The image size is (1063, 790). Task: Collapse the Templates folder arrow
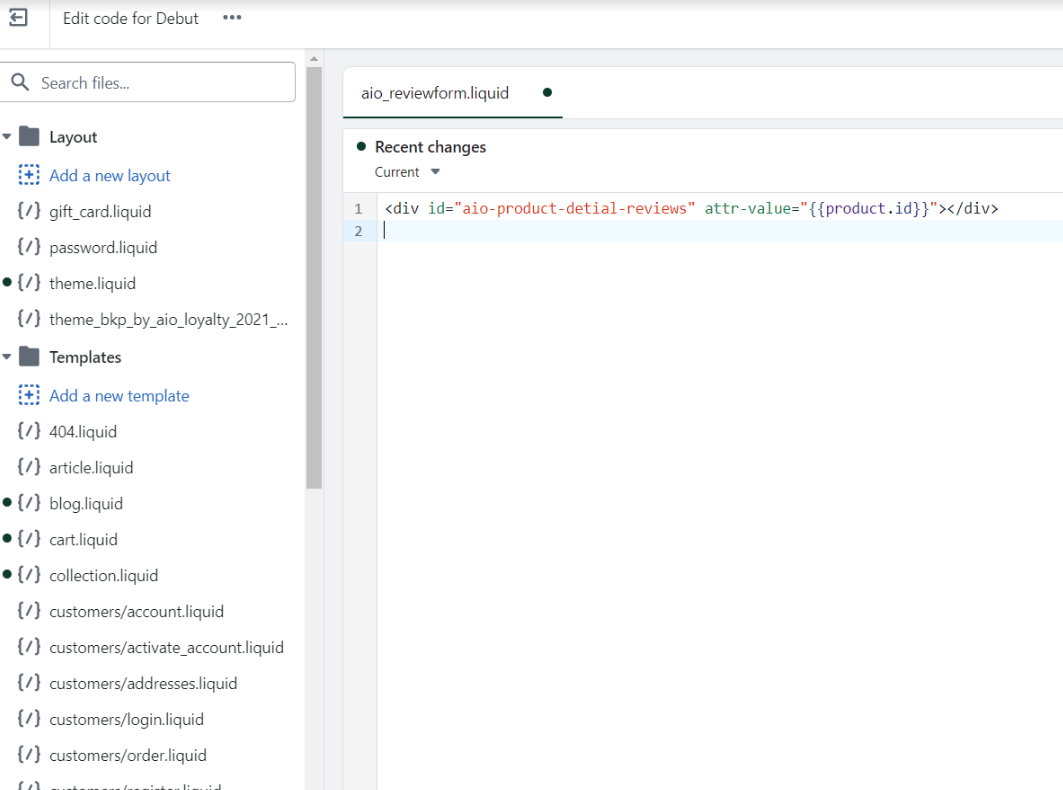point(7,357)
